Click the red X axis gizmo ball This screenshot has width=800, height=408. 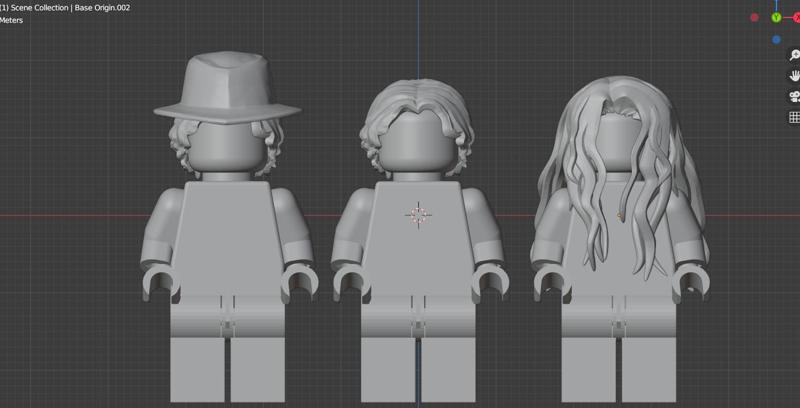[x=796, y=18]
